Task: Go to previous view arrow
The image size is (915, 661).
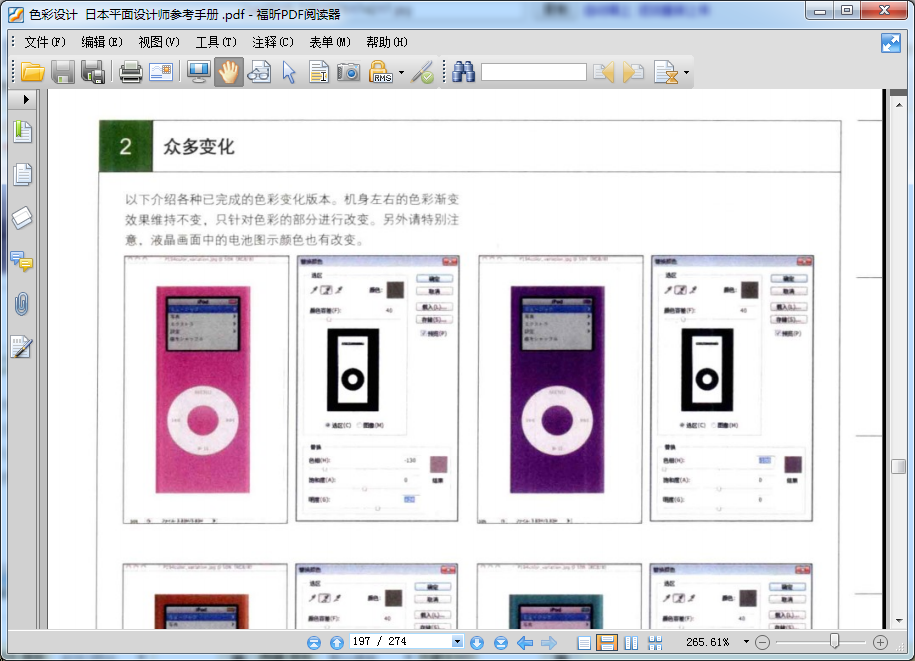Action: tap(525, 642)
